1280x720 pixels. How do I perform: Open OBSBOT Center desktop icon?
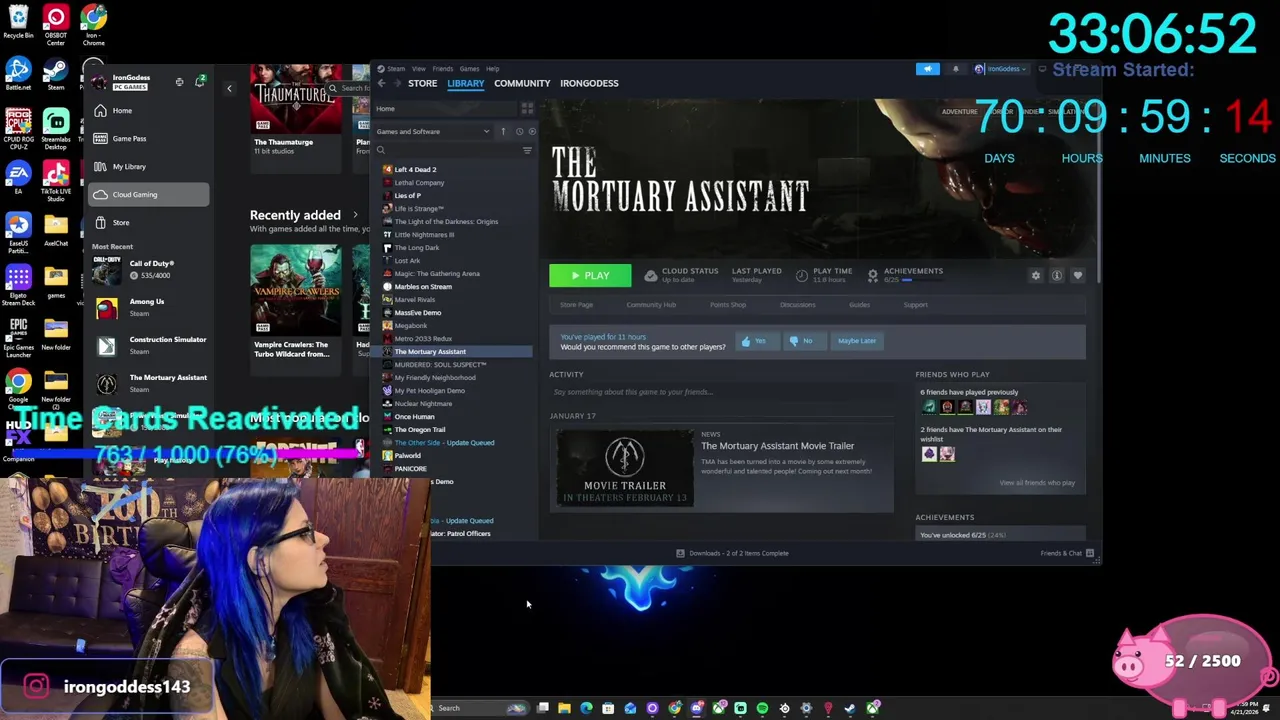[56, 25]
